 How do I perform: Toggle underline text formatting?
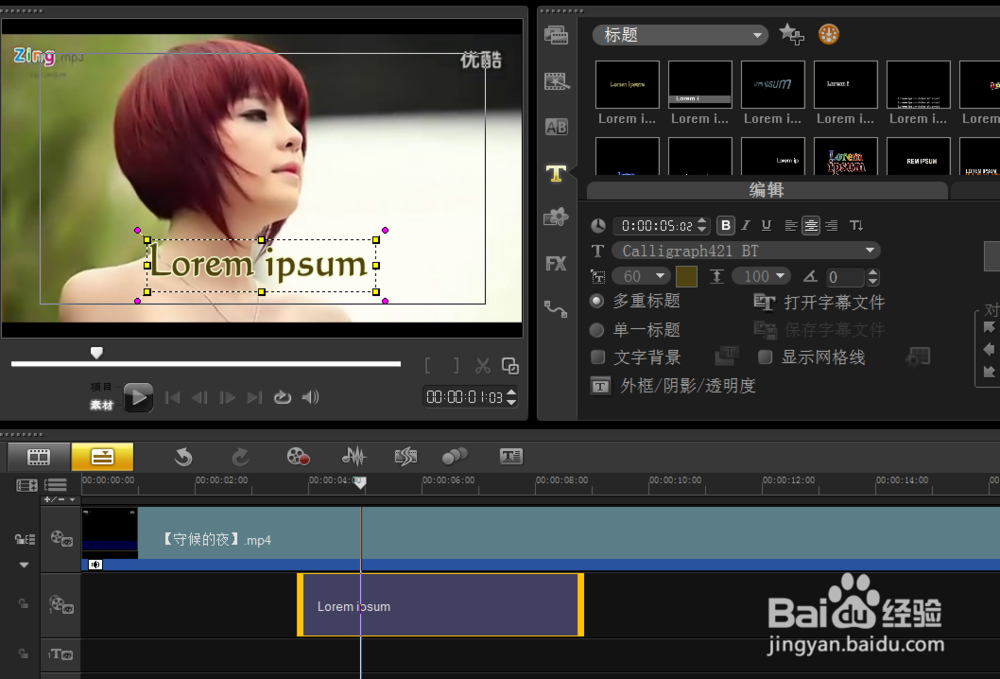point(767,226)
